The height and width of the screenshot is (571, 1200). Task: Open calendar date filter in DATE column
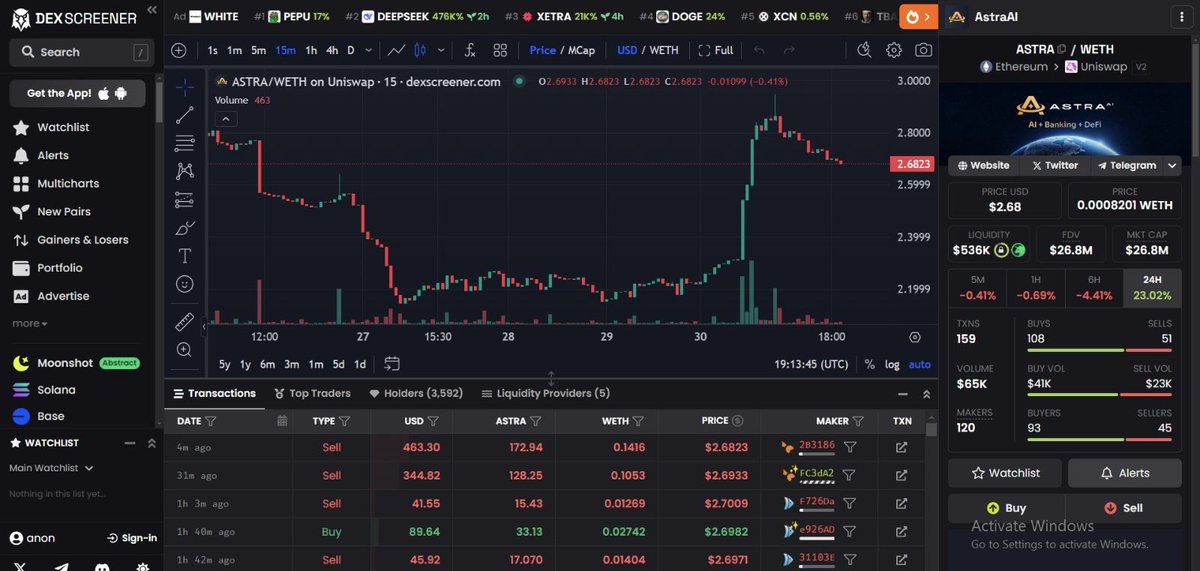[x=282, y=421]
